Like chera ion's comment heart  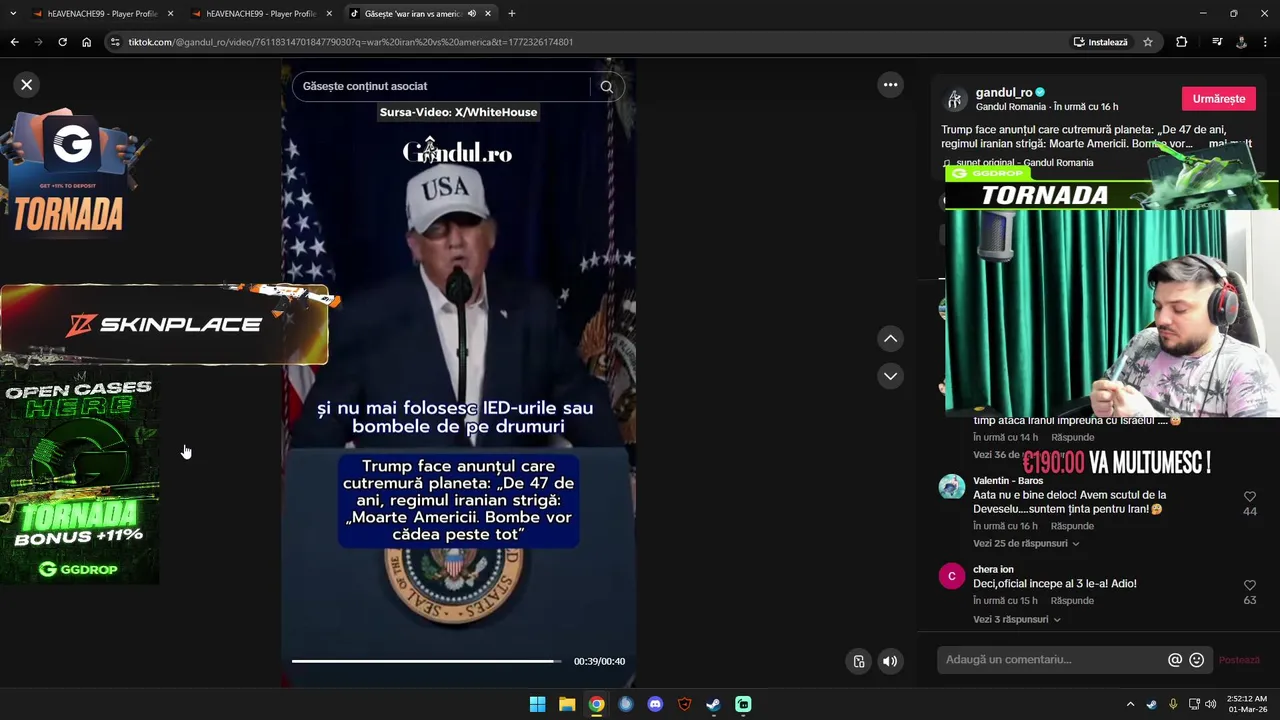point(1250,585)
